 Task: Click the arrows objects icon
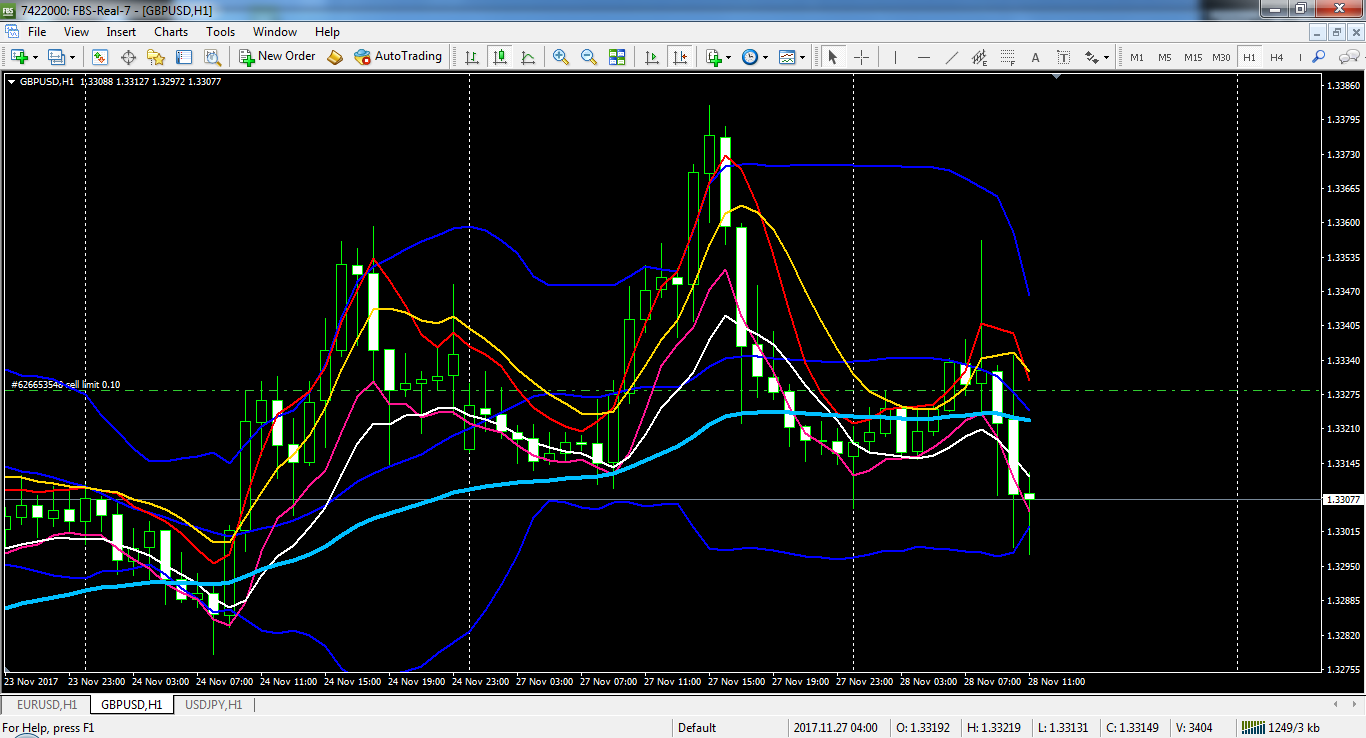click(x=1092, y=57)
